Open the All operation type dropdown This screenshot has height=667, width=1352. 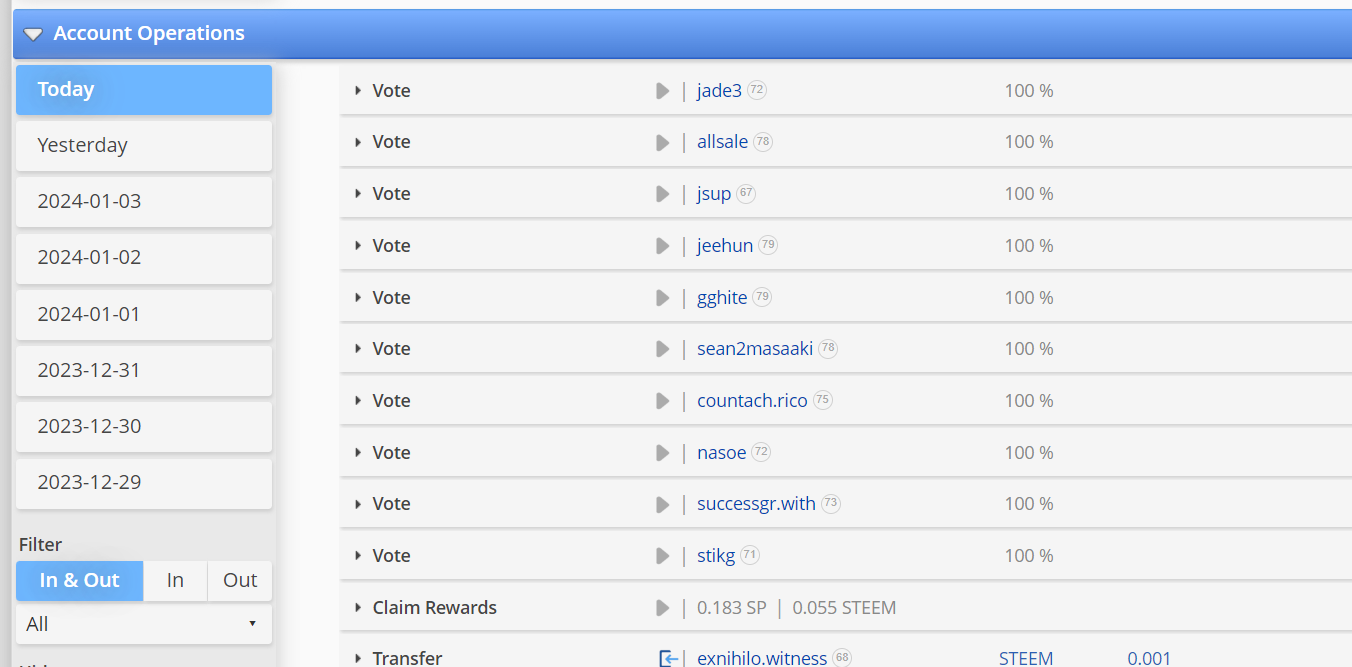pyautogui.click(x=144, y=624)
